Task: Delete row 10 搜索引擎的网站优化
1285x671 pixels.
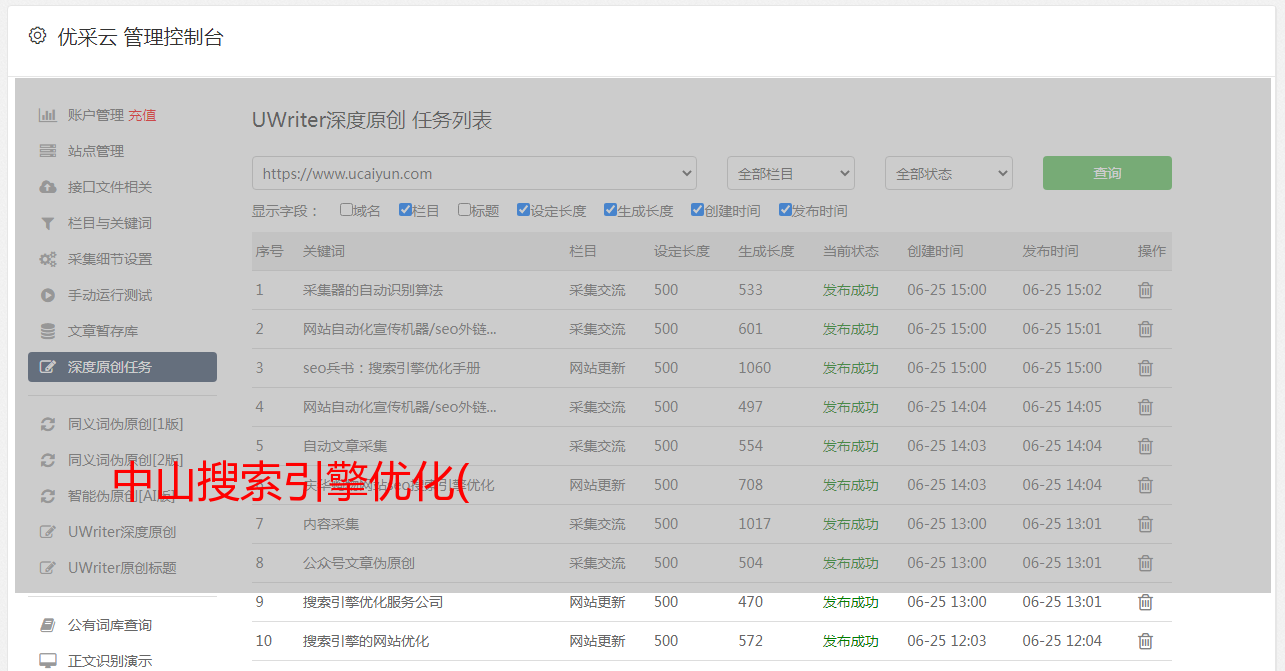Action: 1146,641
